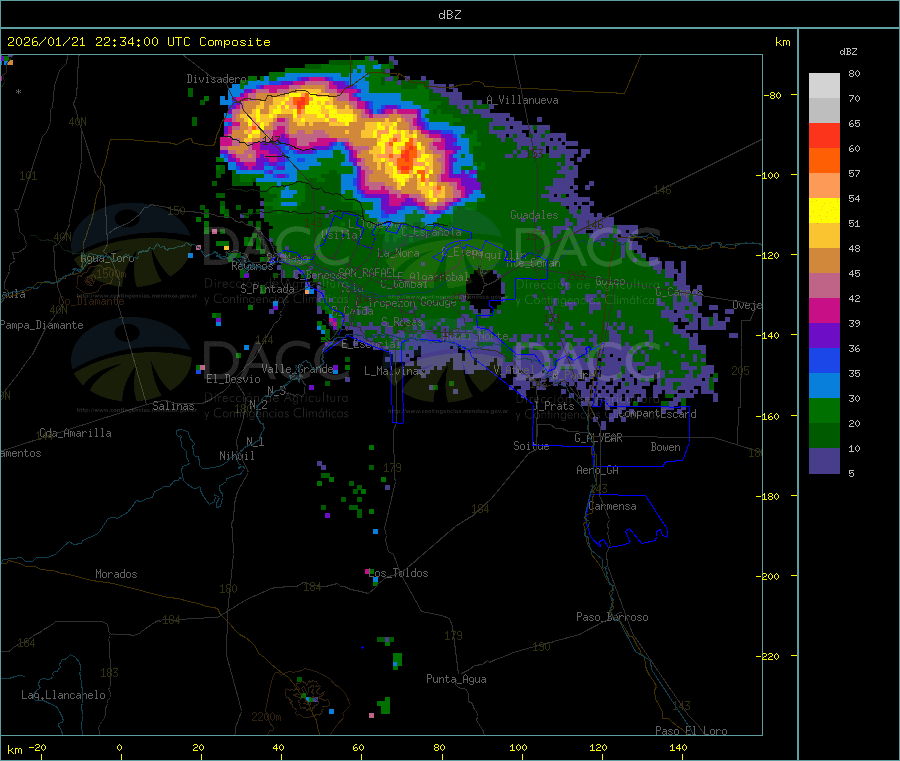Click the dBZ heading above the color legend
This screenshot has width=900, height=761.
[x=848, y=52]
